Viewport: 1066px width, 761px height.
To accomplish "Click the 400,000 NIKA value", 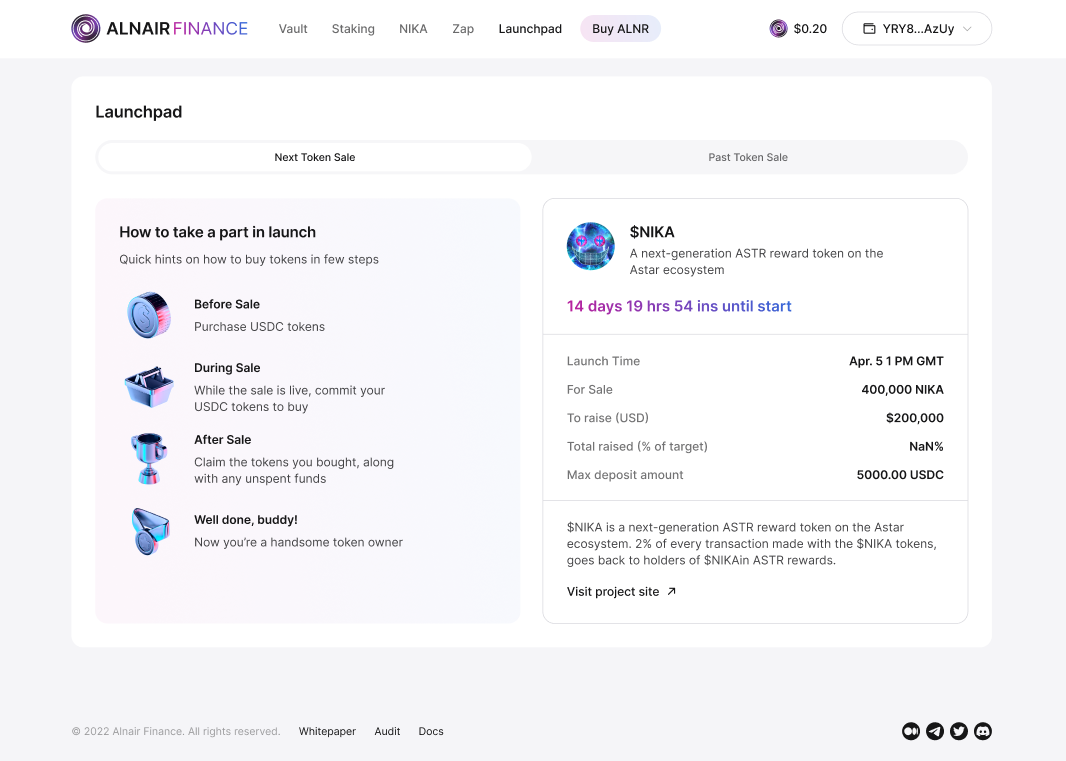I will coord(902,390).
